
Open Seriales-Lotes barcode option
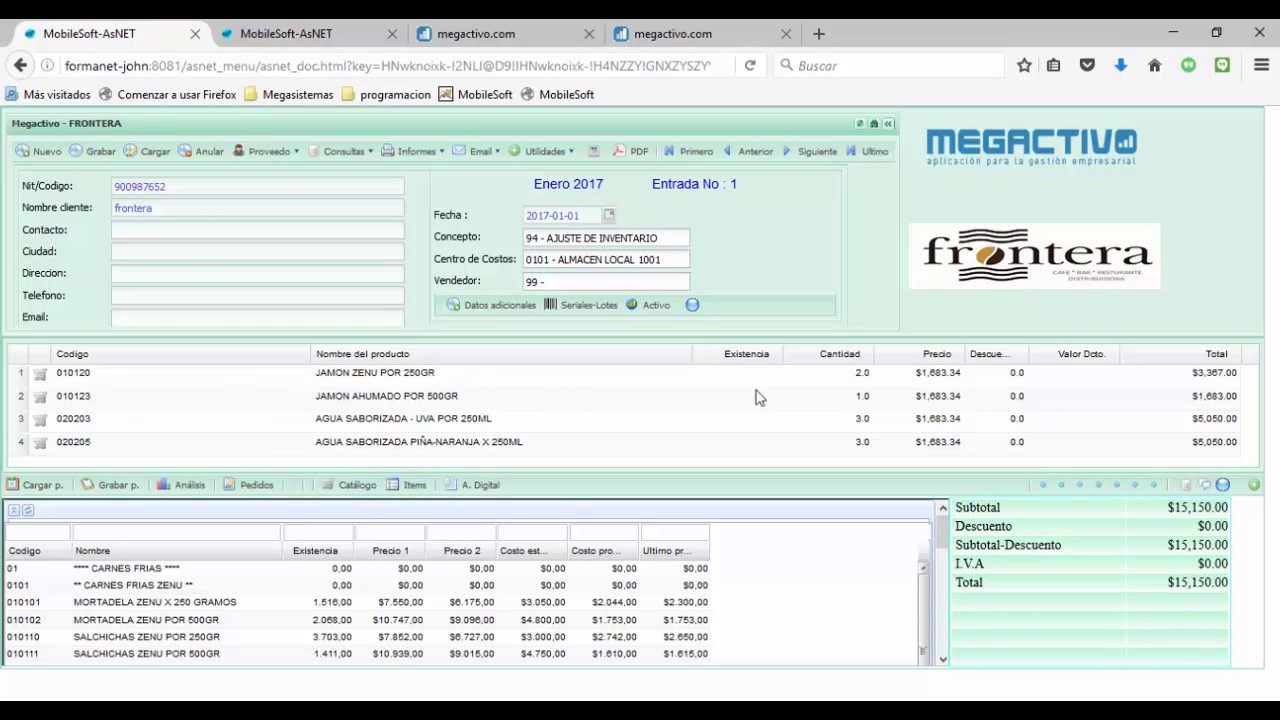pos(581,305)
